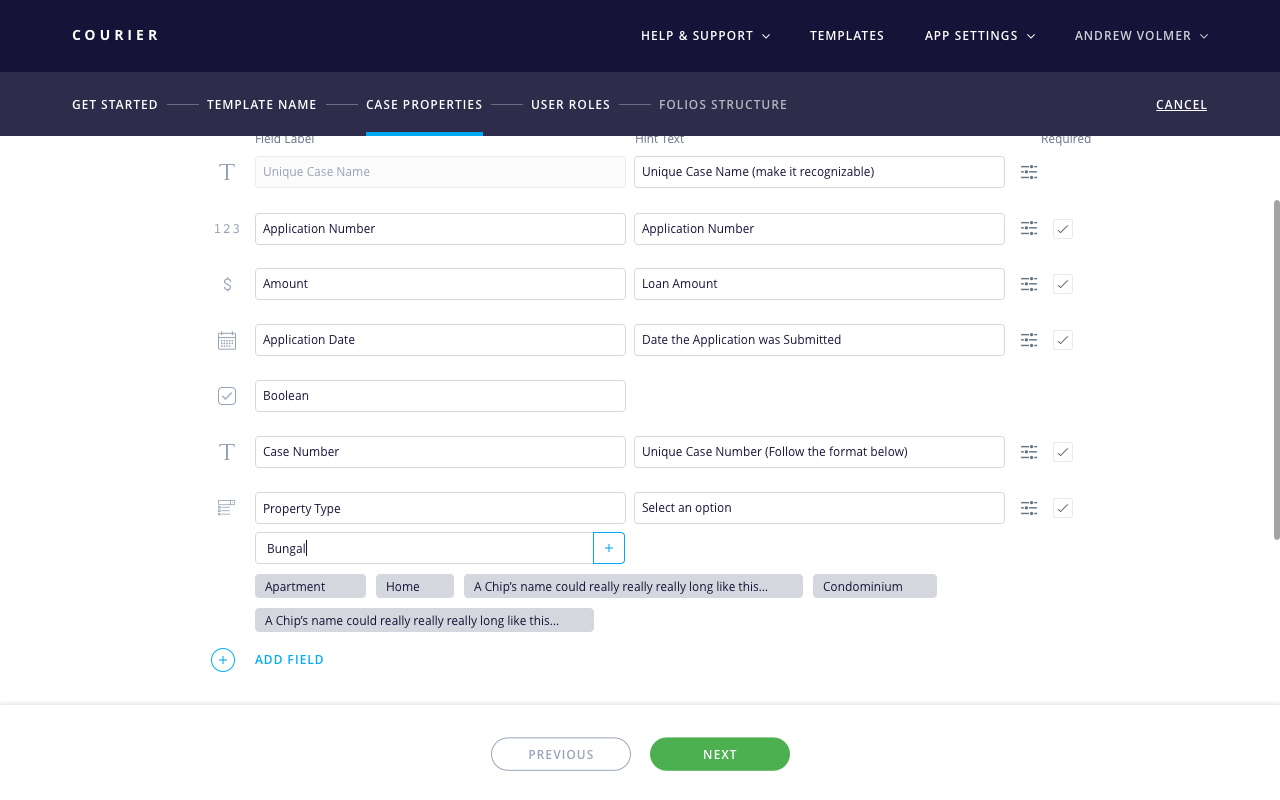1280x800 pixels.
Task: Click the circled plus Add Field icon
Action: click(223, 660)
